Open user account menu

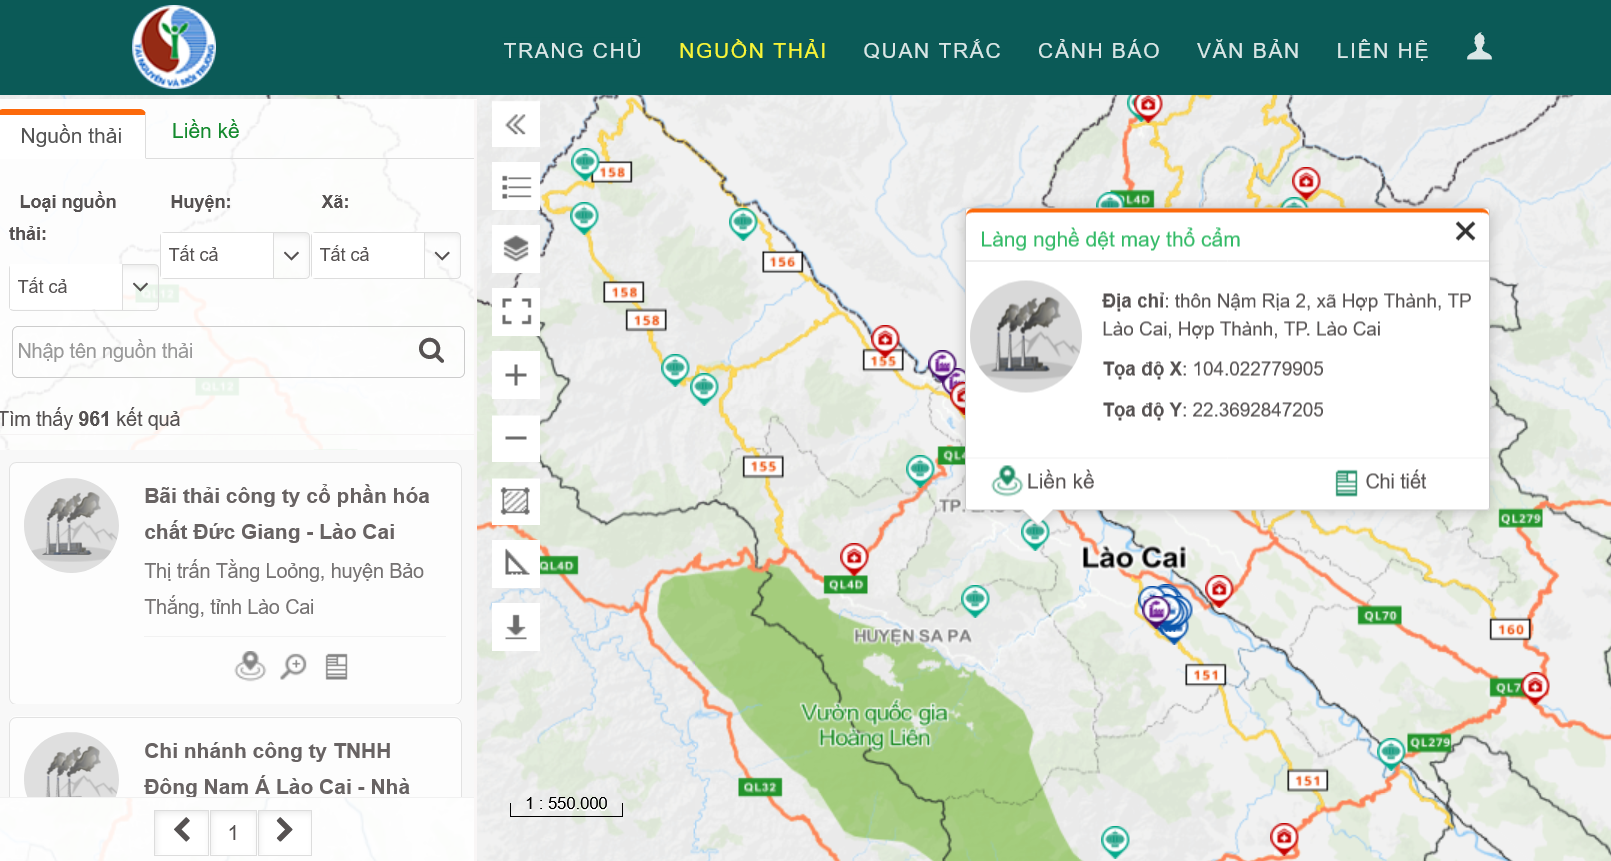coord(1479,48)
